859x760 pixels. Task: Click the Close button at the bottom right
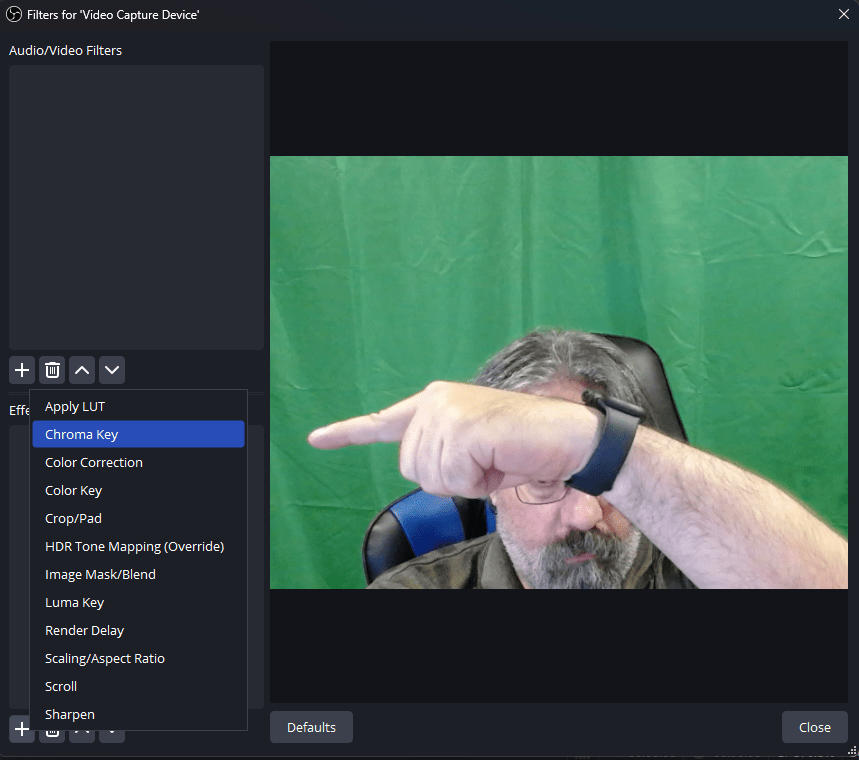pos(814,727)
